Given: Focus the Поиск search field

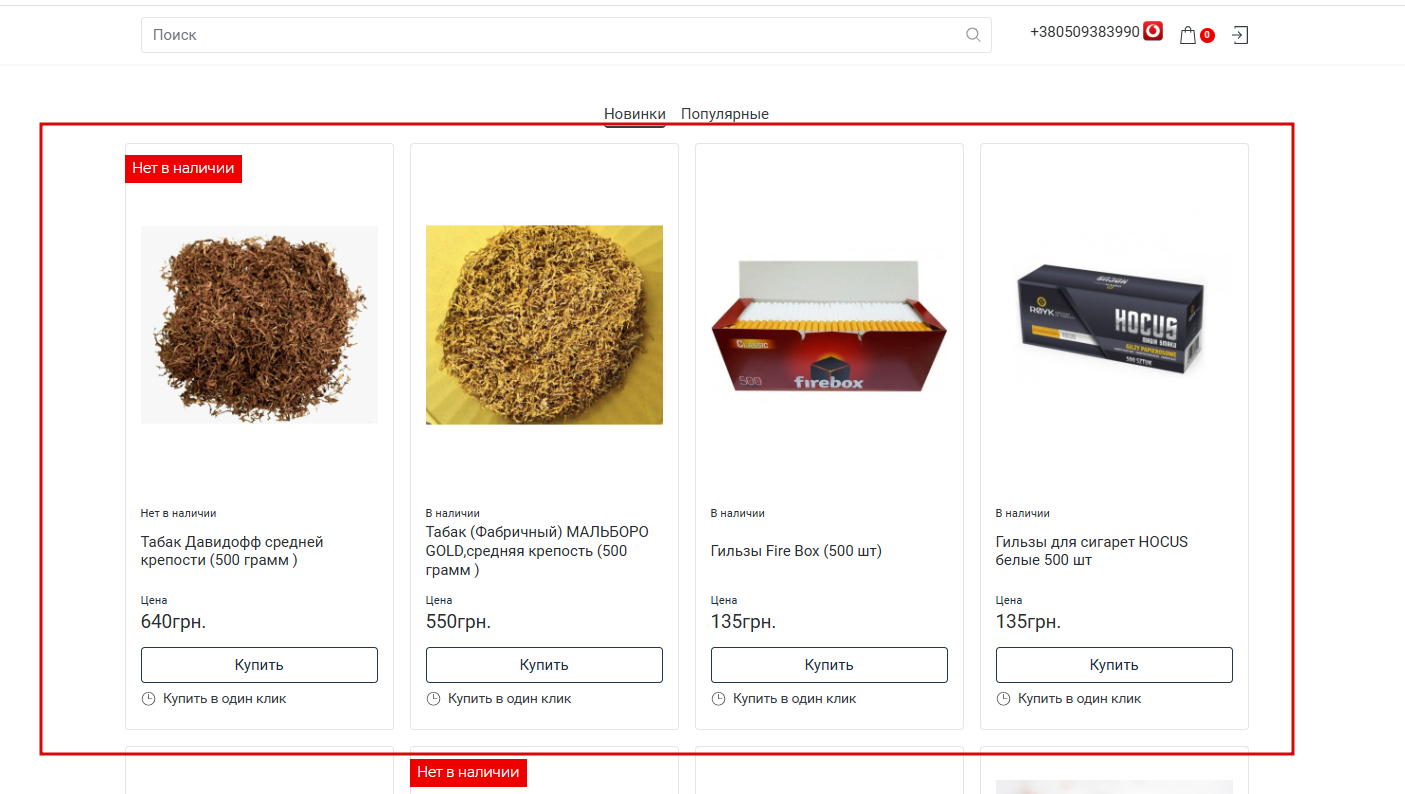Looking at the screenshot, I should tap(566, 35).
